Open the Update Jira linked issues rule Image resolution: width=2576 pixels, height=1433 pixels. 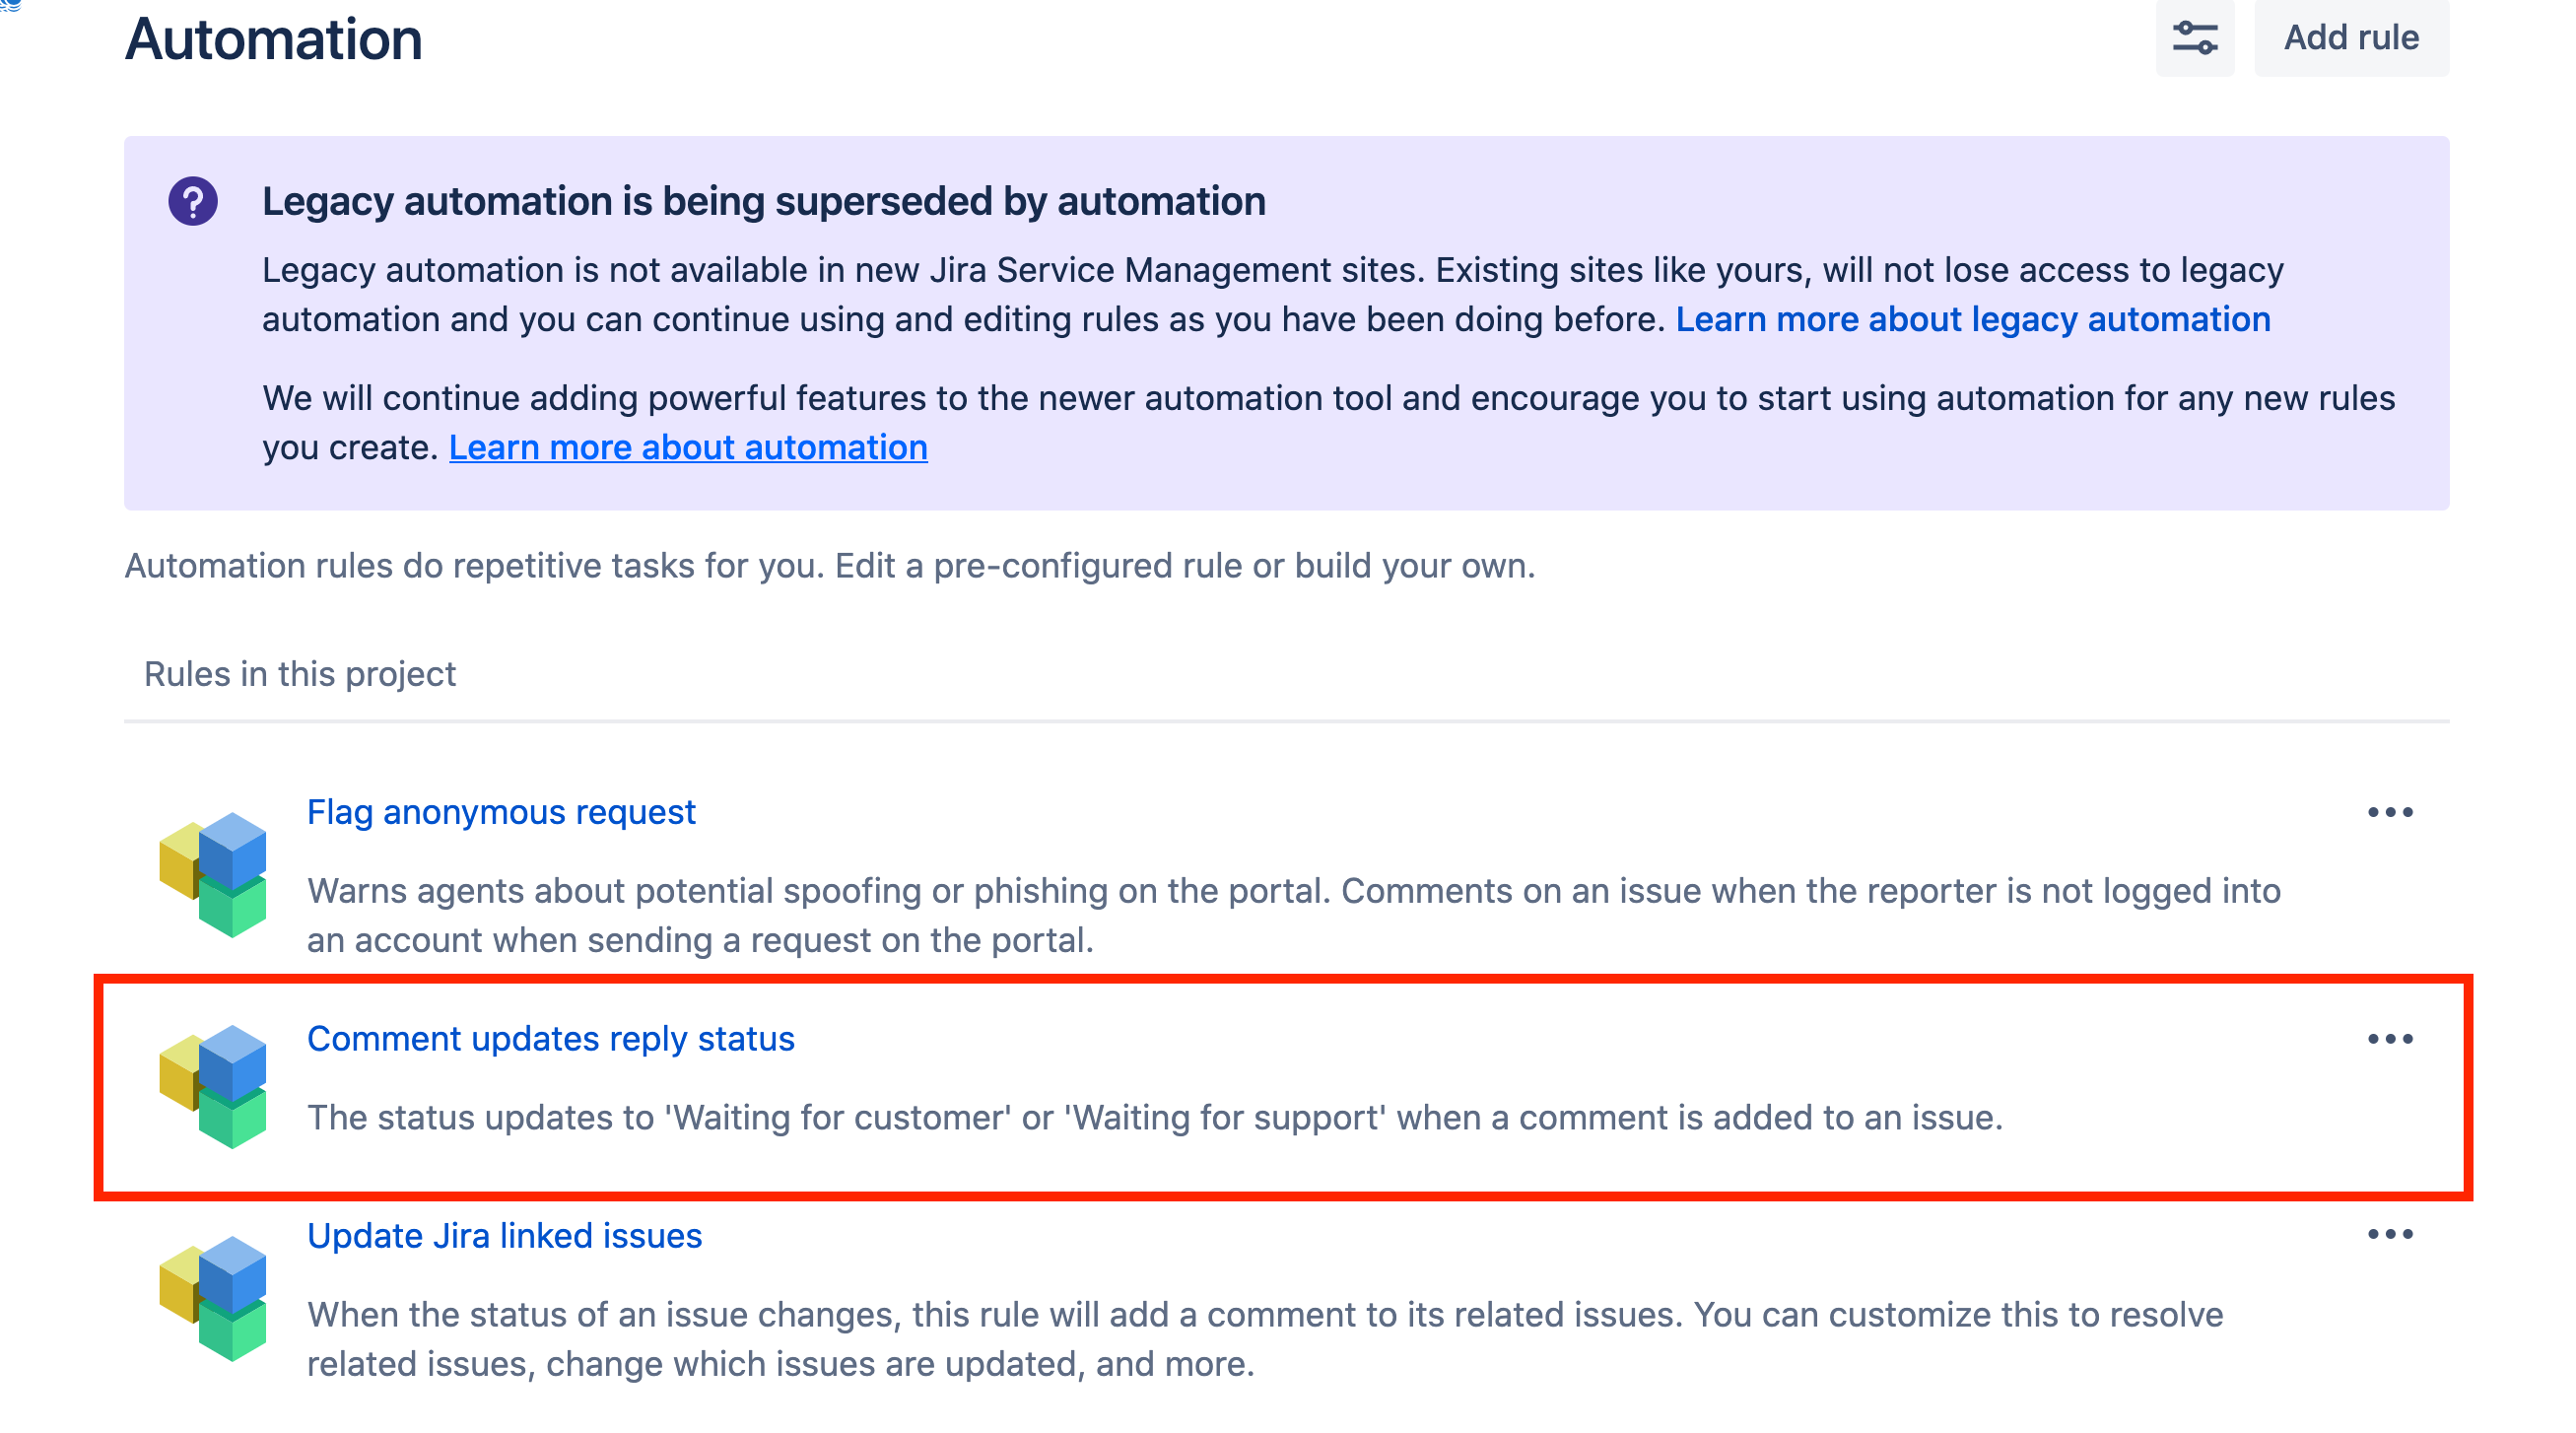point(504,1236)
